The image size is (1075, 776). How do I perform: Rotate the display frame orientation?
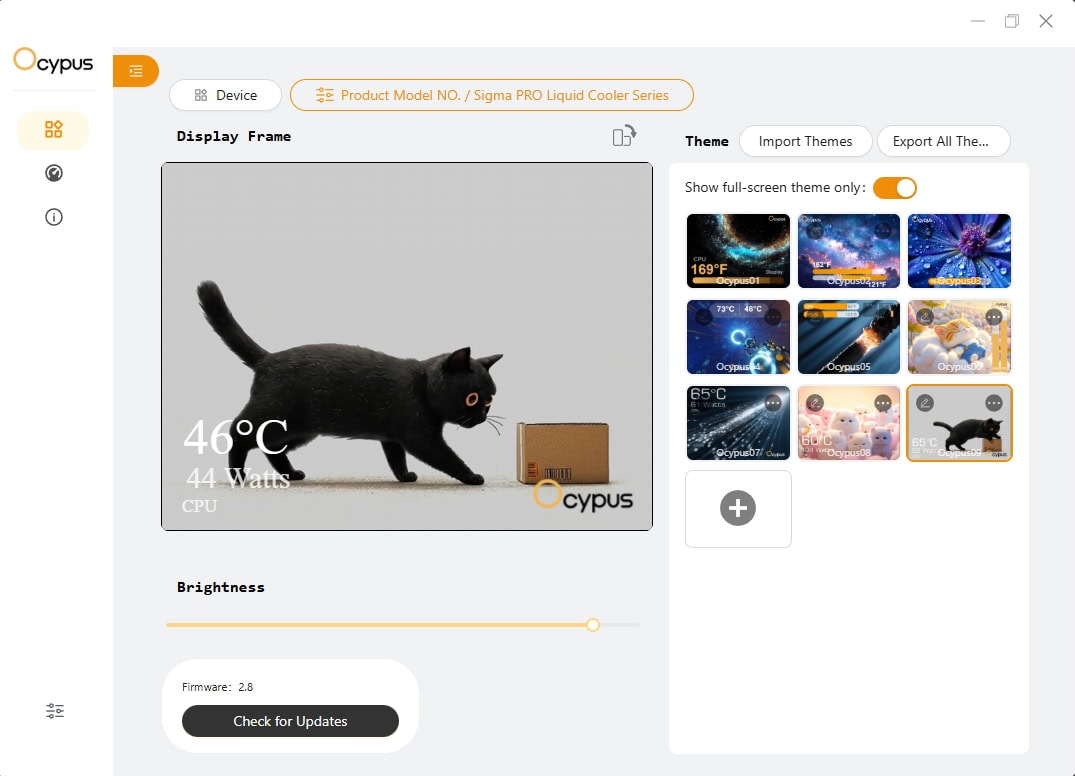coord(624,136)
